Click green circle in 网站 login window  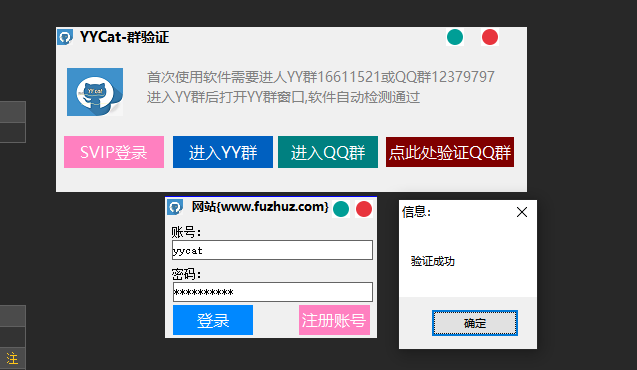[341, 209]
